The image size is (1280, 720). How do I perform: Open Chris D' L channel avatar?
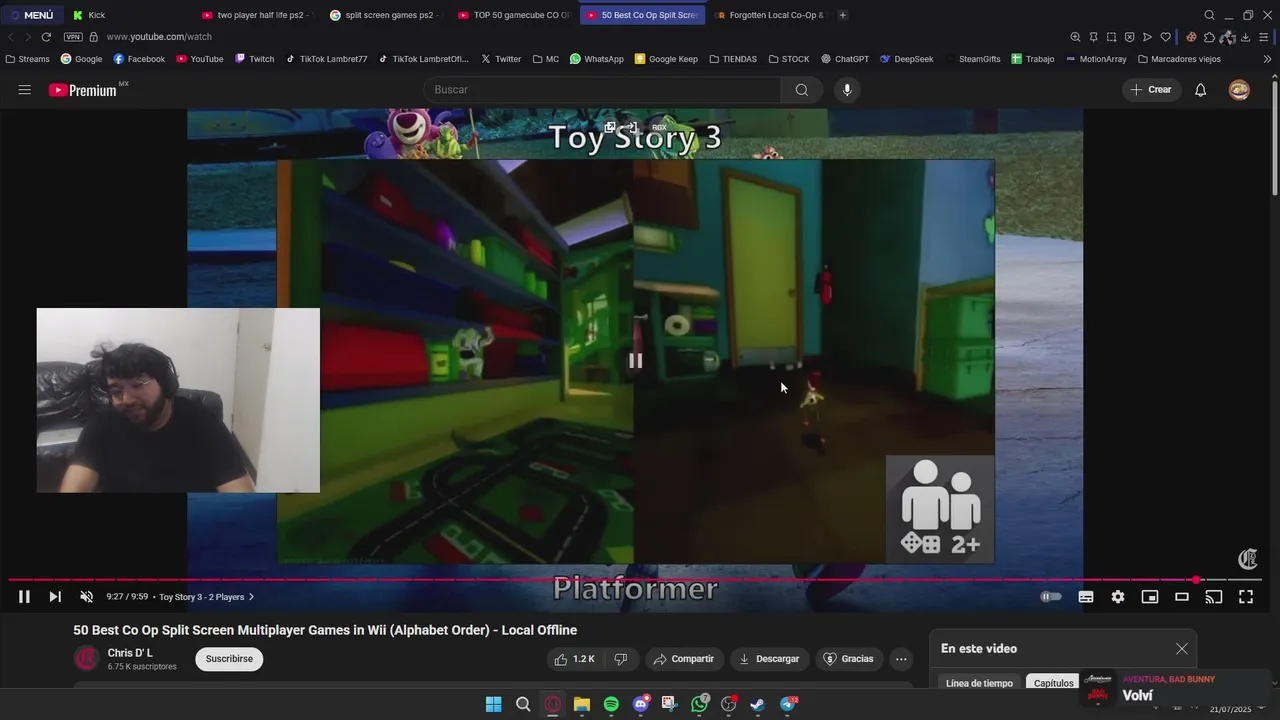pos(86,659)
